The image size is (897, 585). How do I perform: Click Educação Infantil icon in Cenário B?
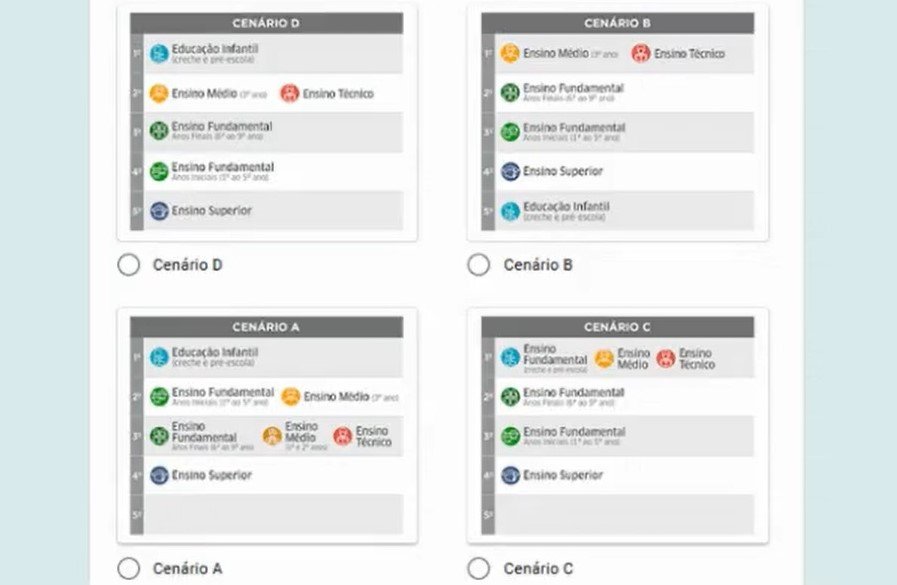pos(510,211)
